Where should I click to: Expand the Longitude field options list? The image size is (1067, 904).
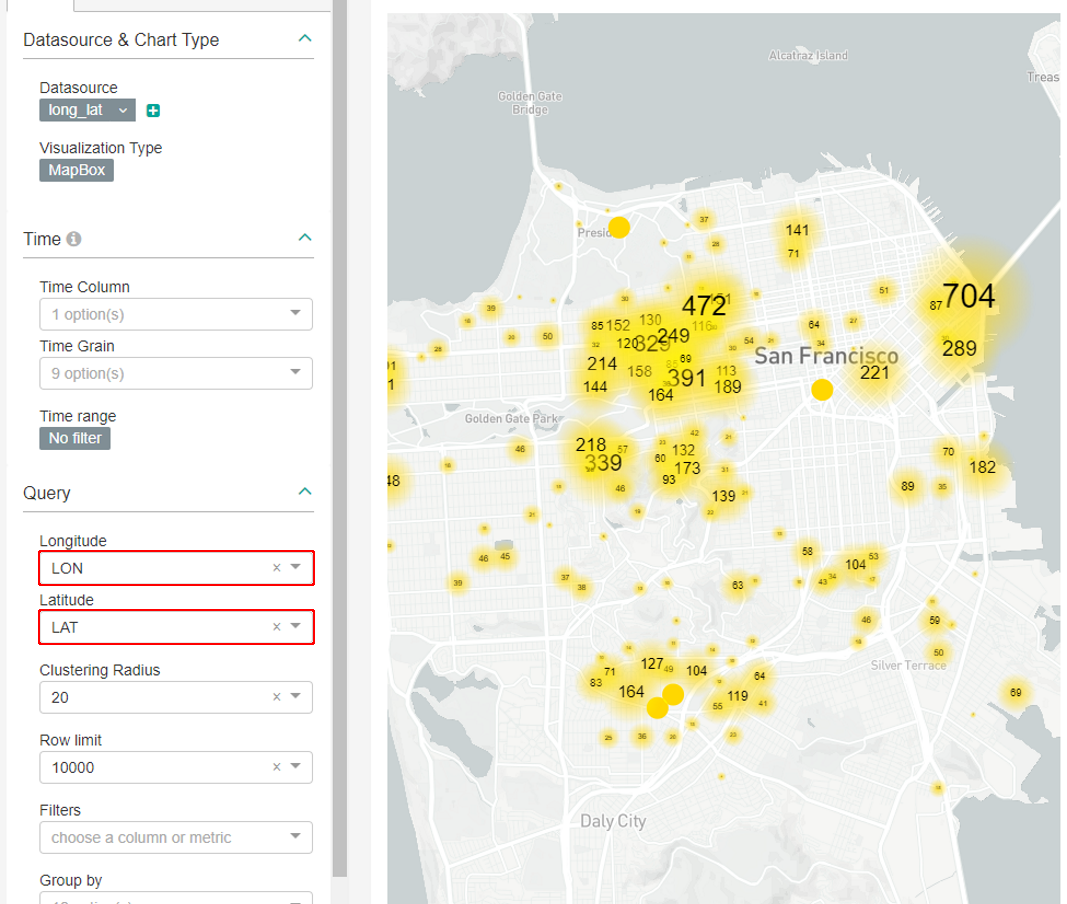(x=296, y=567)
